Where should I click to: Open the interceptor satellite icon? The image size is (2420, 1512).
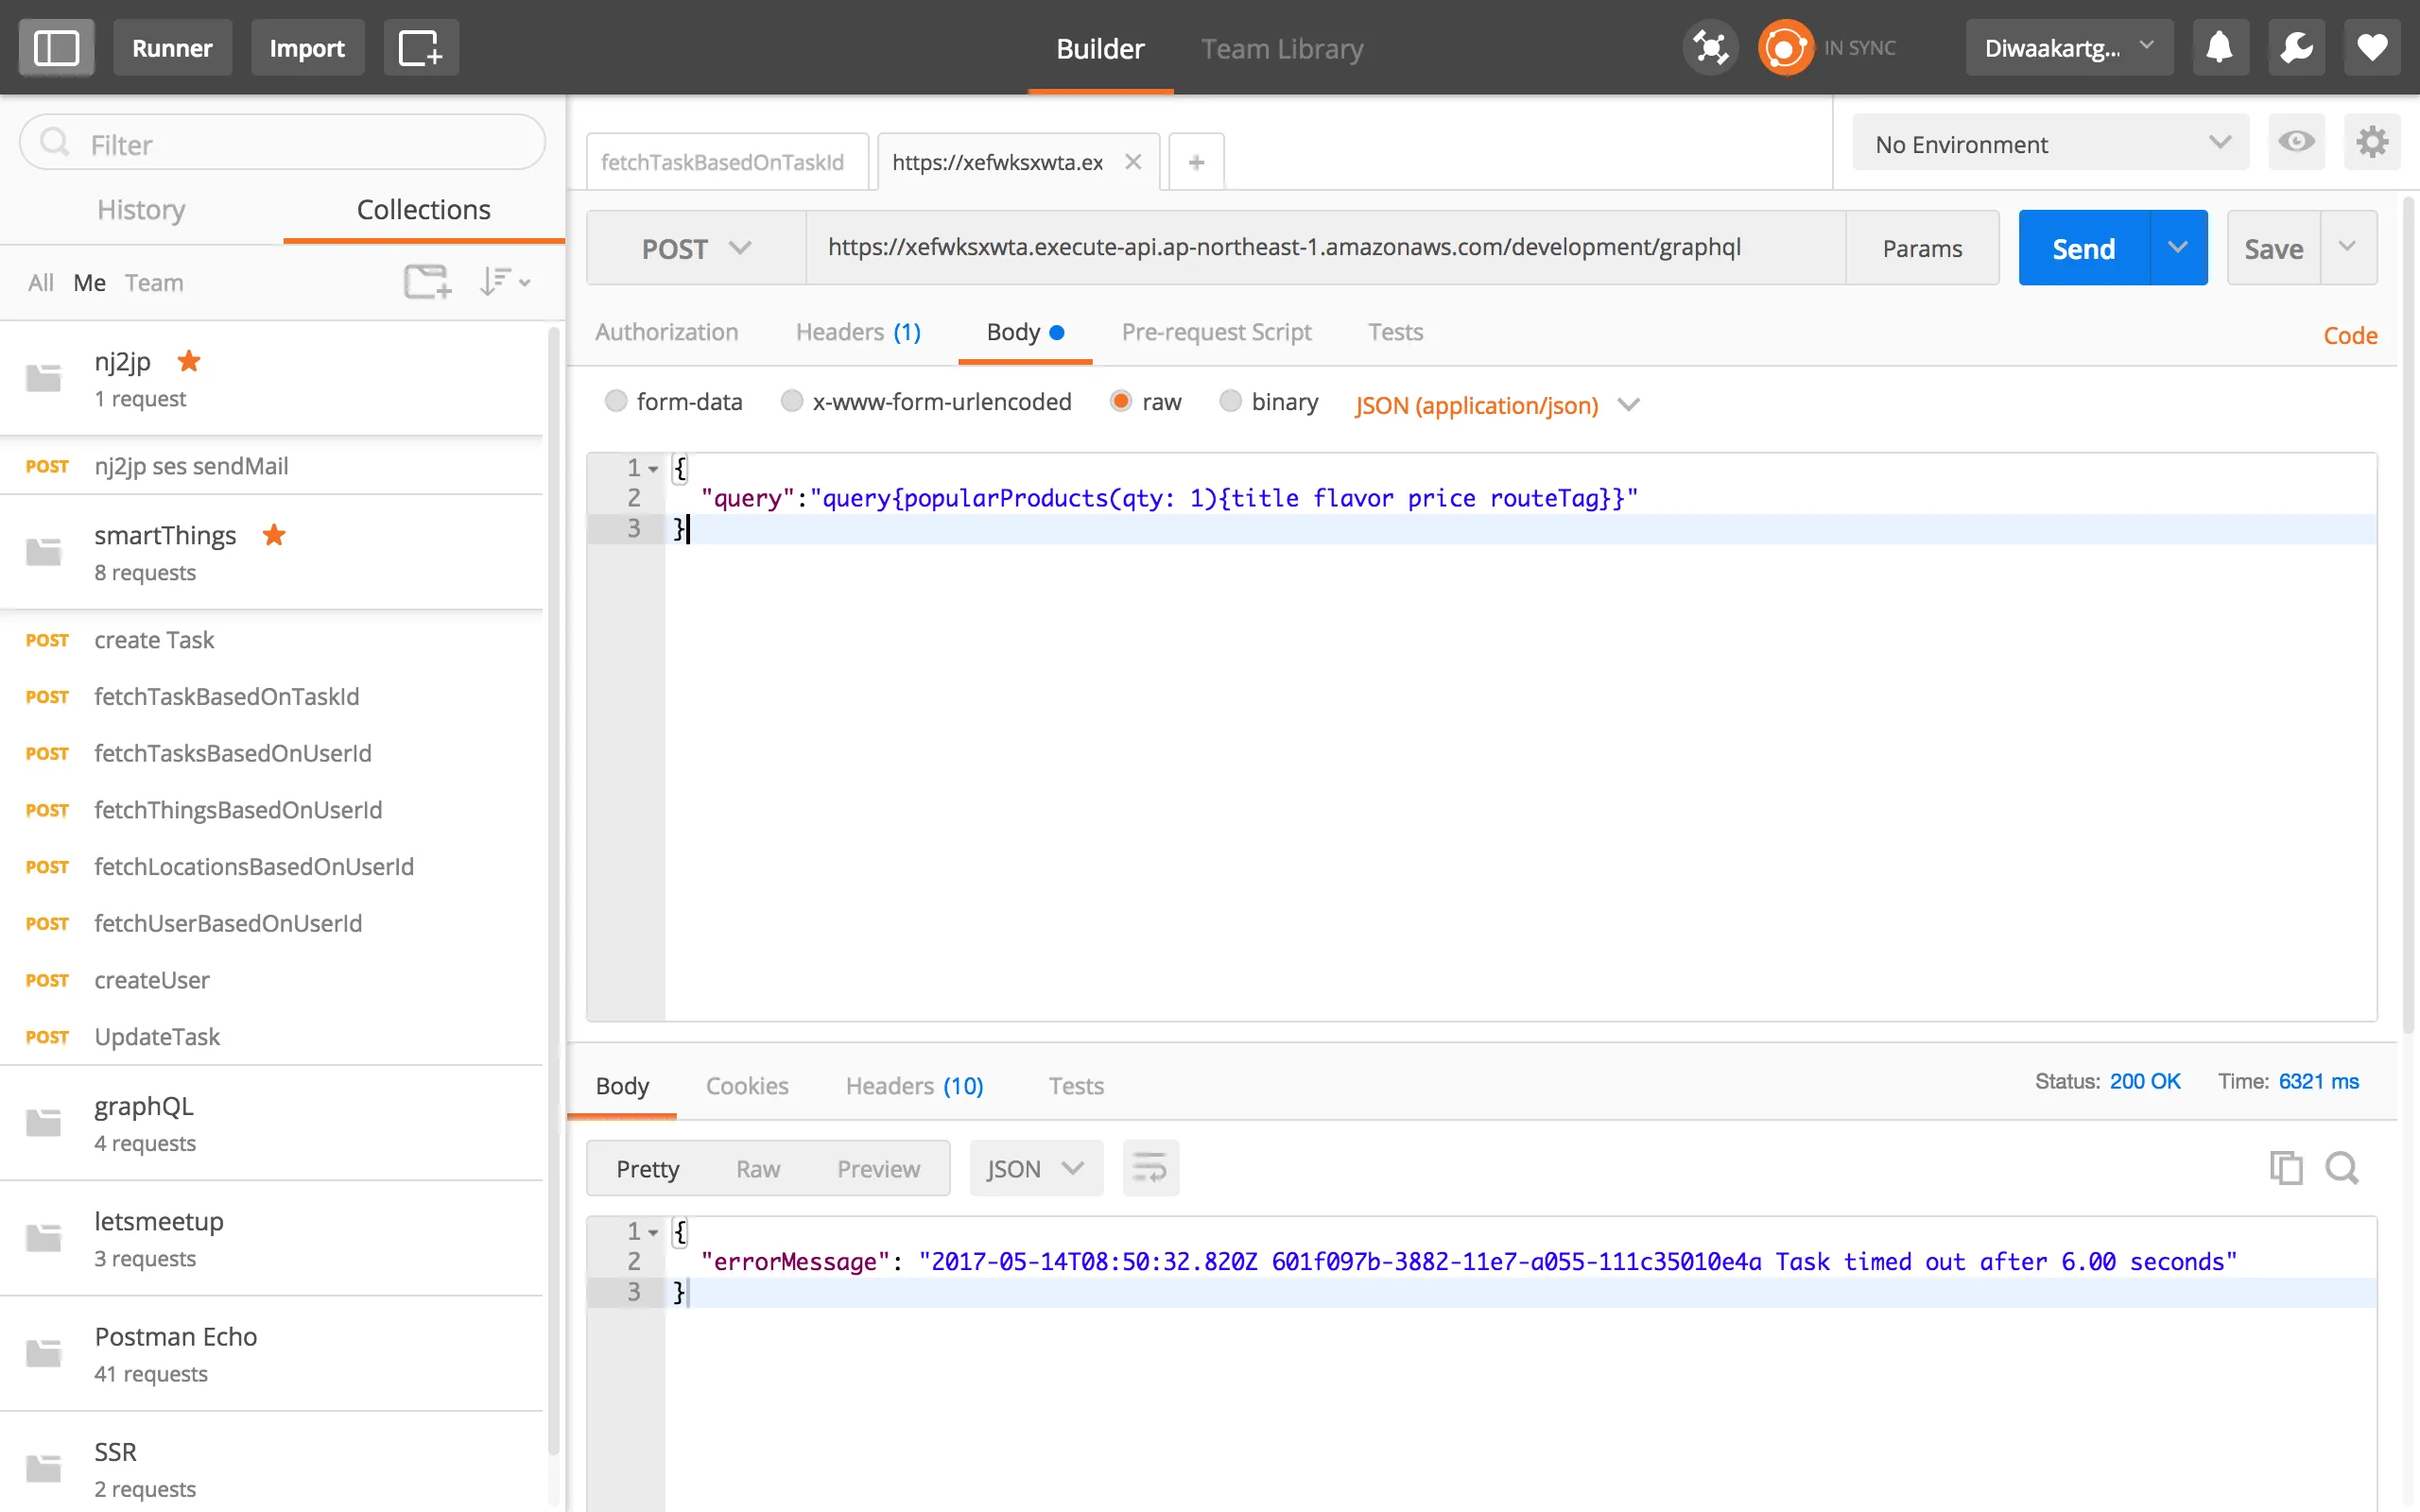1710,47
